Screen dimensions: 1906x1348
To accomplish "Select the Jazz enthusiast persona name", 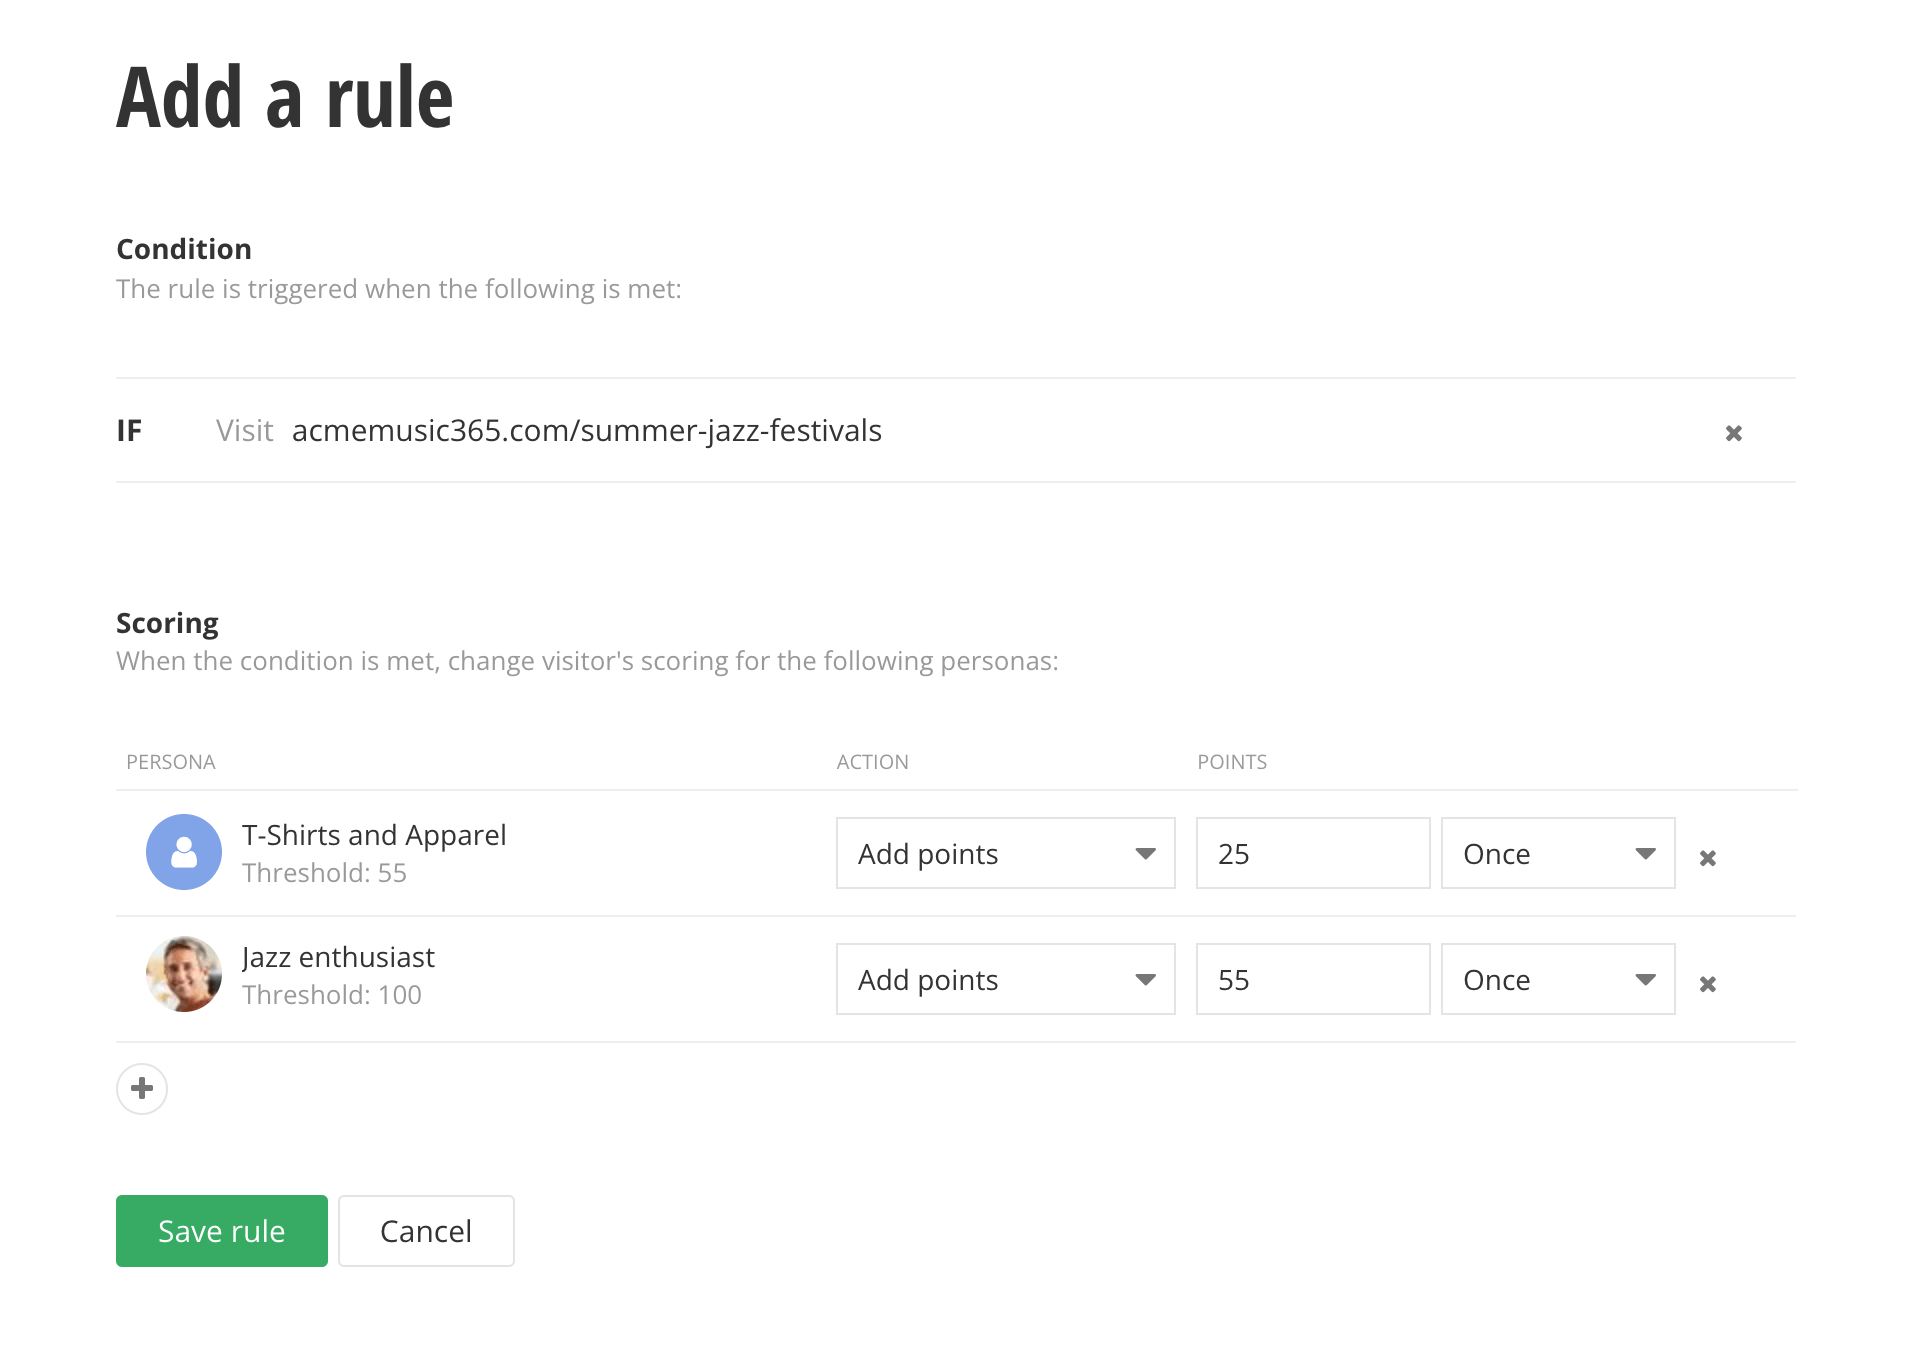I will [x=338, y=957].
